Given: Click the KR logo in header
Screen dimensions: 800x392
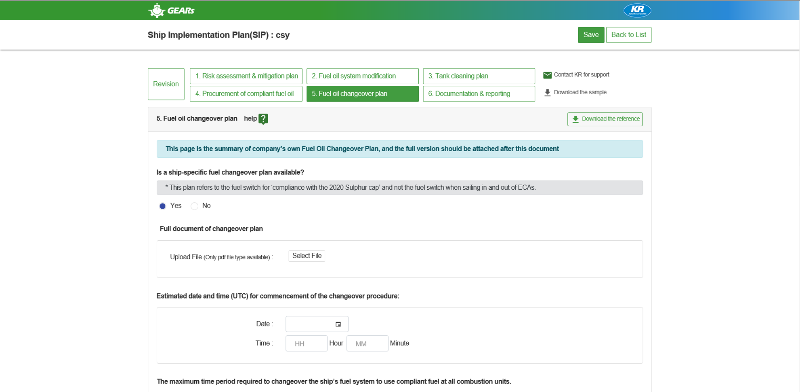Looking at the screenshot, I should pyautogui.click(x=637, y=10).
